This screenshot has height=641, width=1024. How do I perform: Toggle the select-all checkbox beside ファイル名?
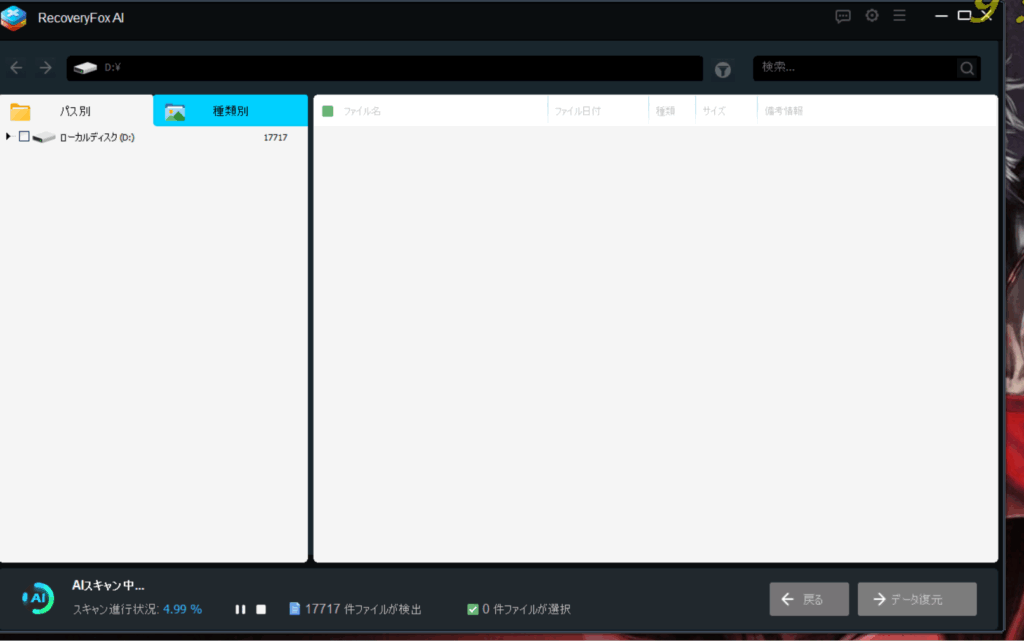[x=328, y=111]
